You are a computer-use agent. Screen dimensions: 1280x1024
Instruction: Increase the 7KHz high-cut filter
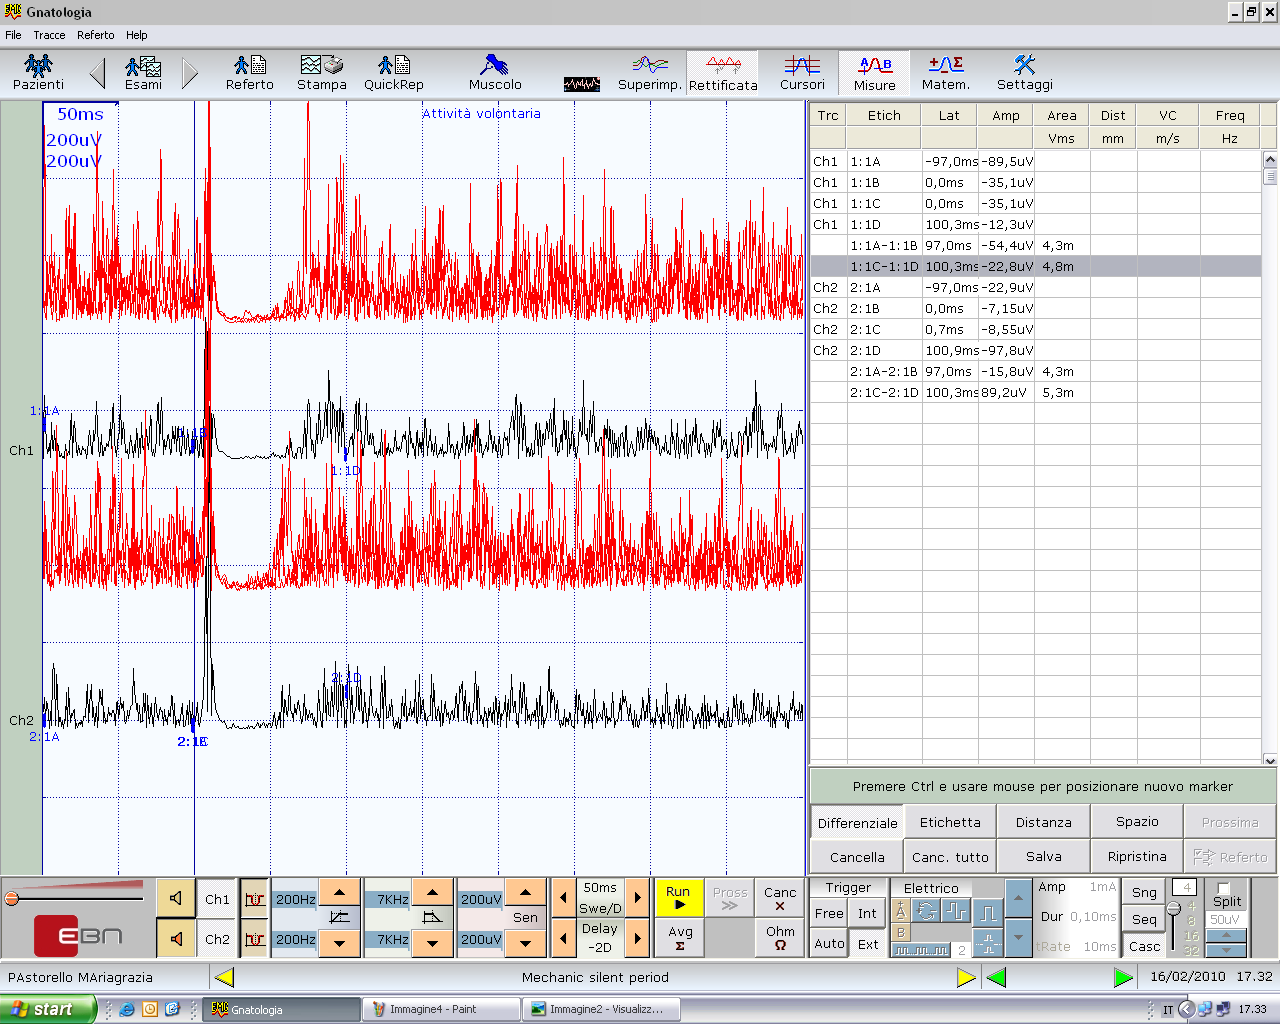(432, 892)
